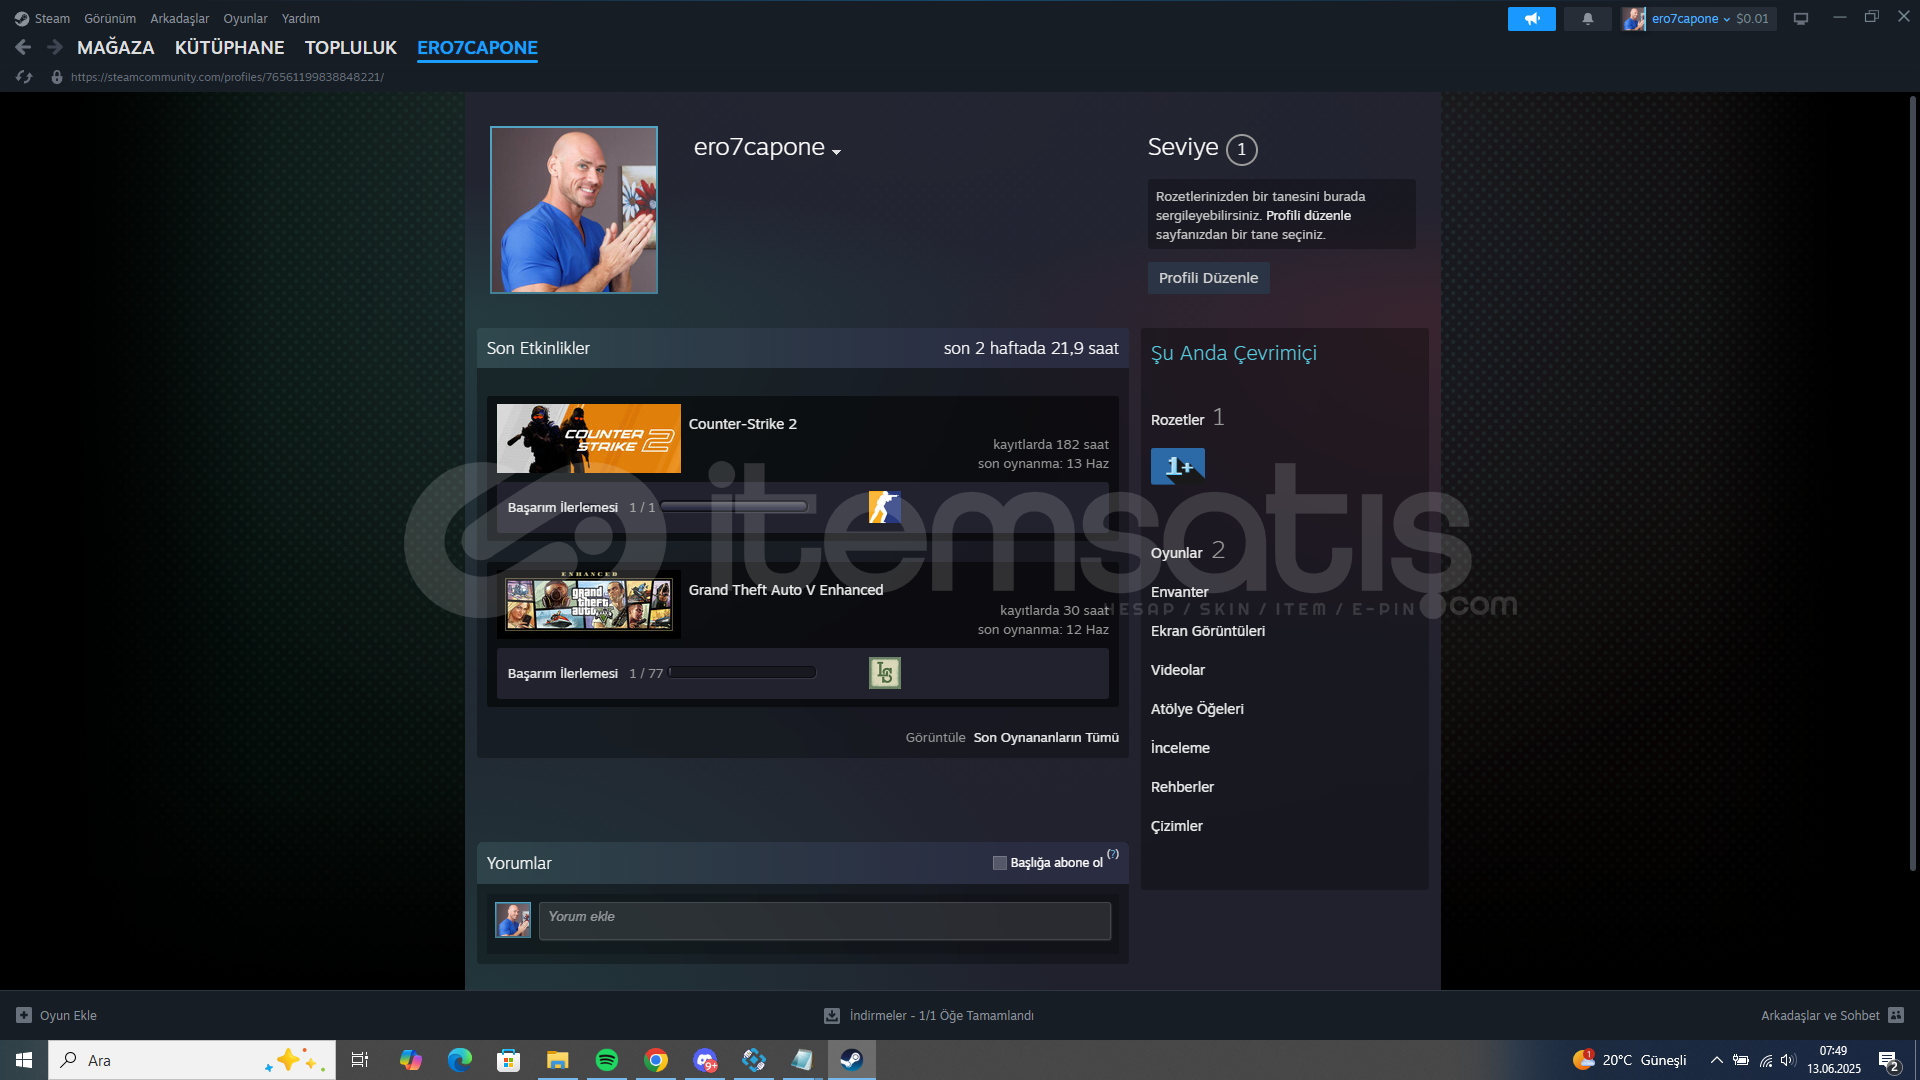
Task: Open the Profili düzenle text link
Action: click(x=1308, y=216)
